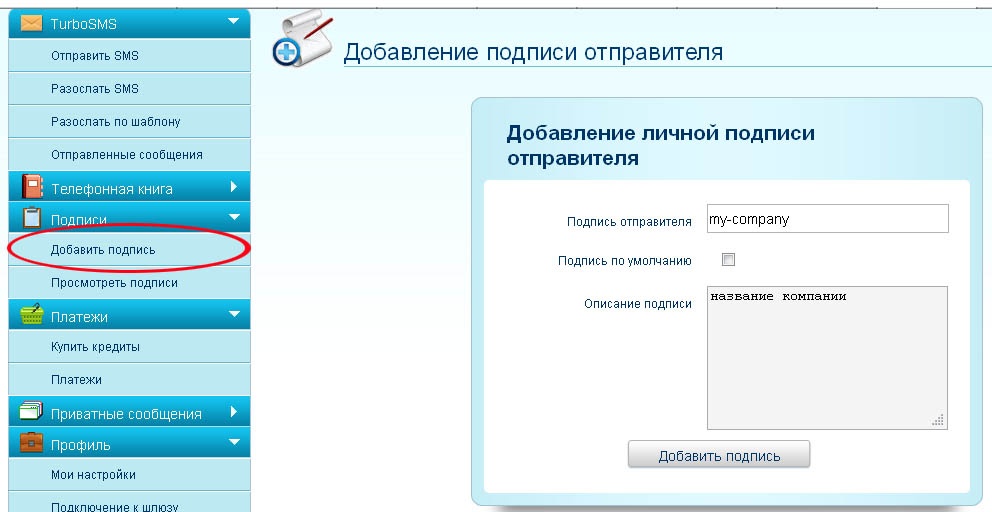Viewport: 992px width, 512px height.
Task: Click the 'Подпись отправителя' text field
Action: click(826, 219)
